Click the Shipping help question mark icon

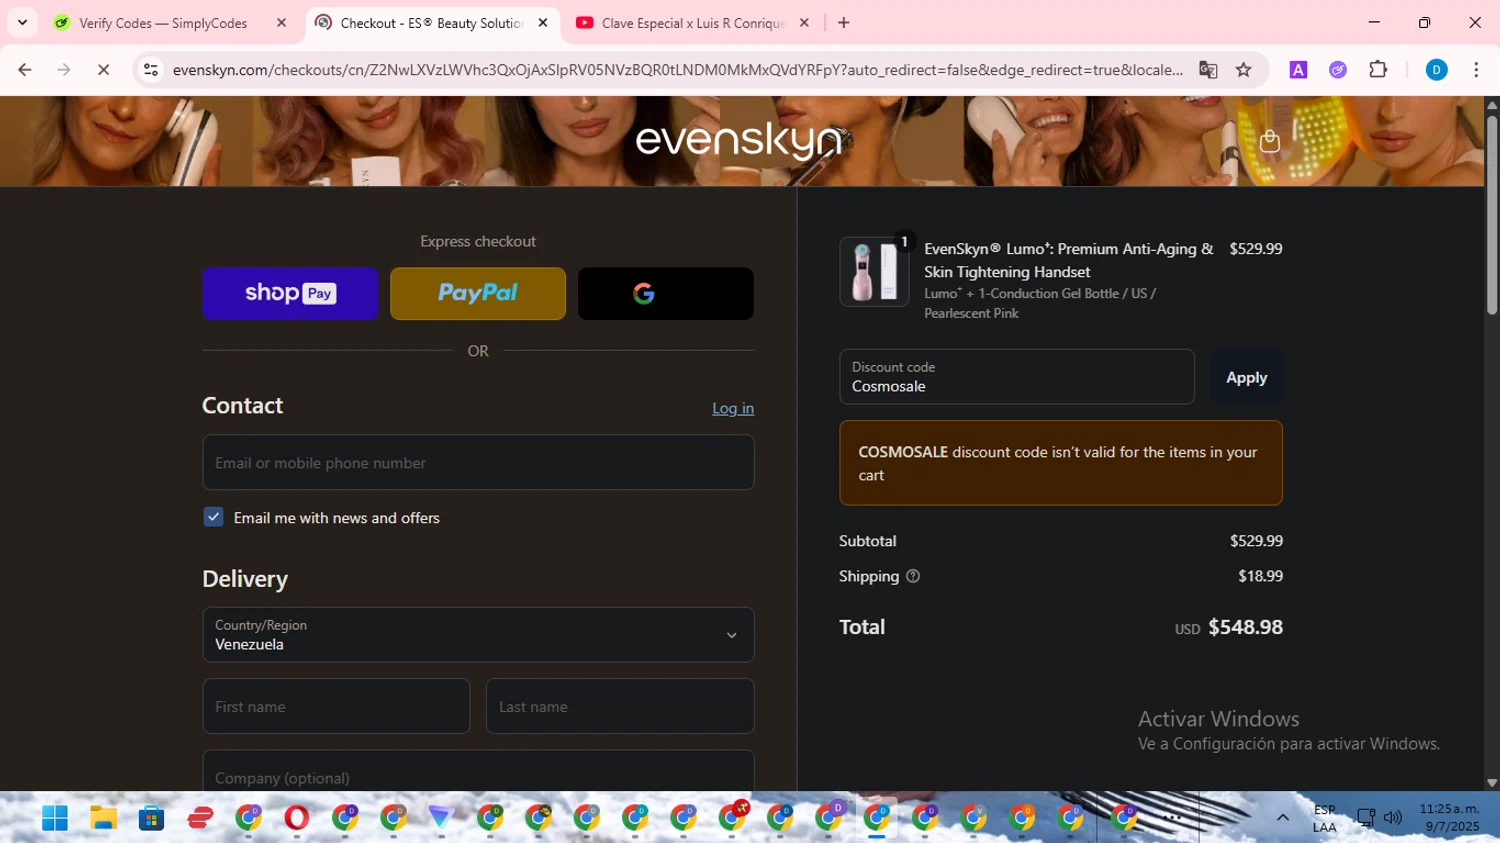click(x=912, y=576)
